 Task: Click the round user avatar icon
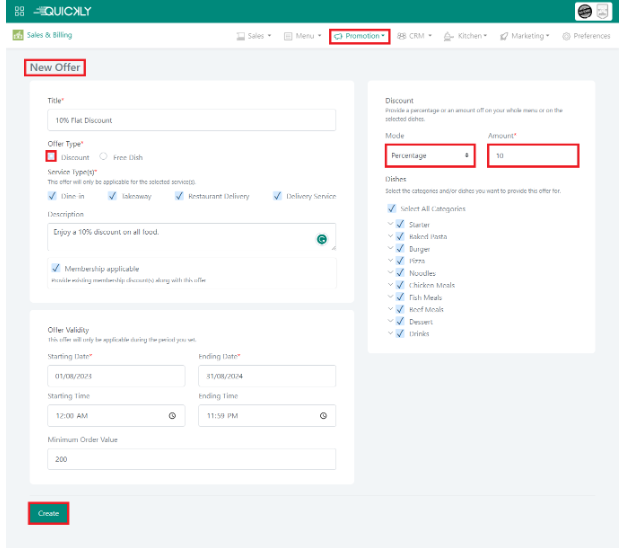point(584,12)
